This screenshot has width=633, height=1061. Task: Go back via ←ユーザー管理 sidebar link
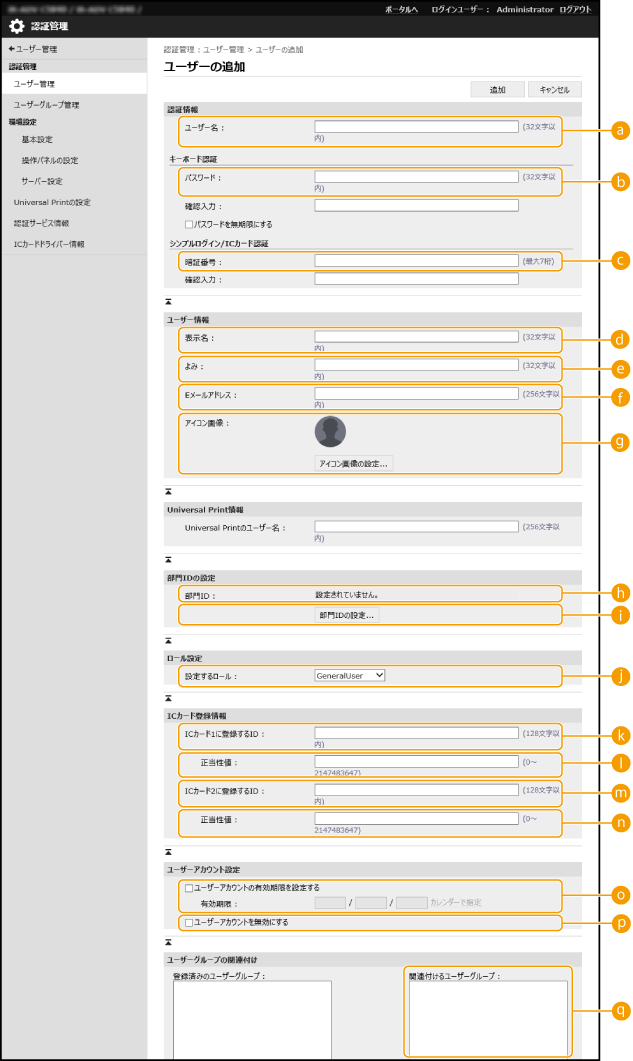tap(32, 48)
